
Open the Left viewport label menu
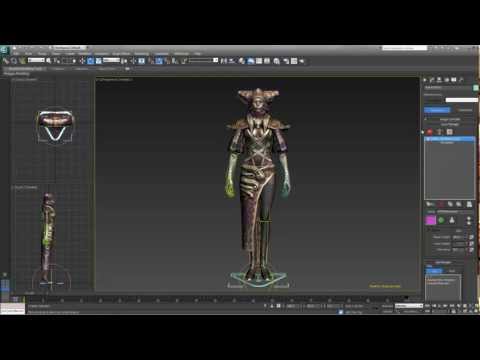(25, 187)
